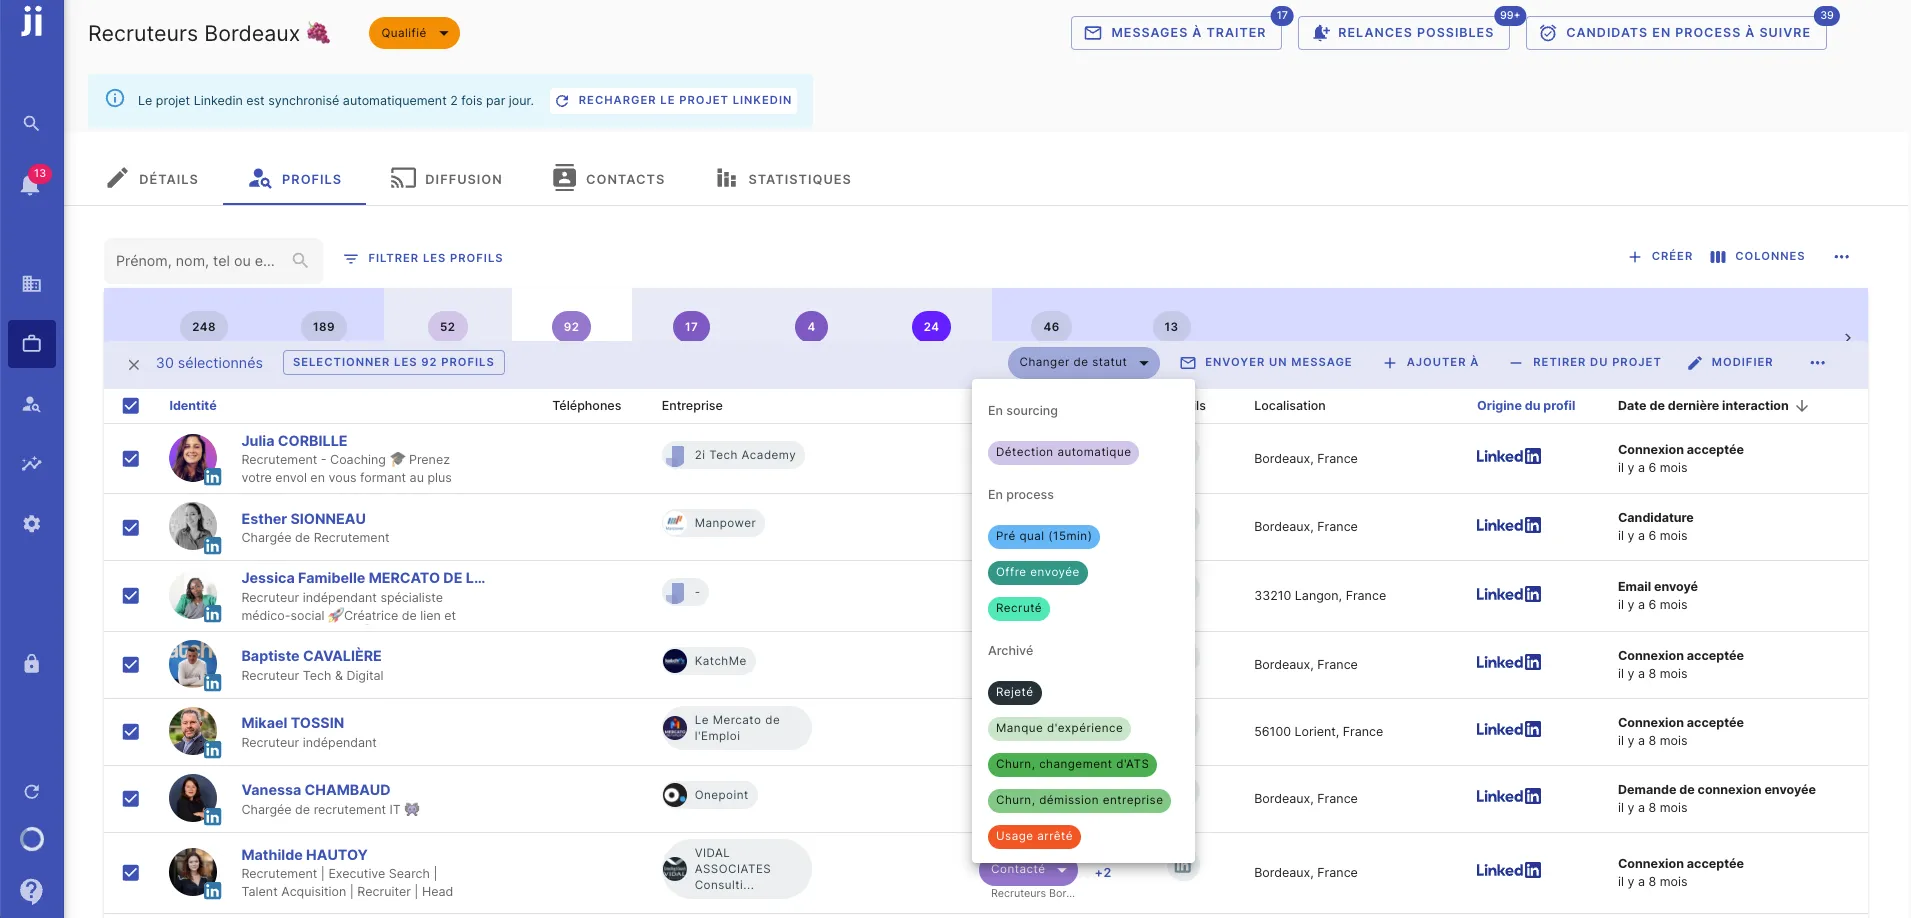Select the search icon in the sidebar

click(31, 123)
